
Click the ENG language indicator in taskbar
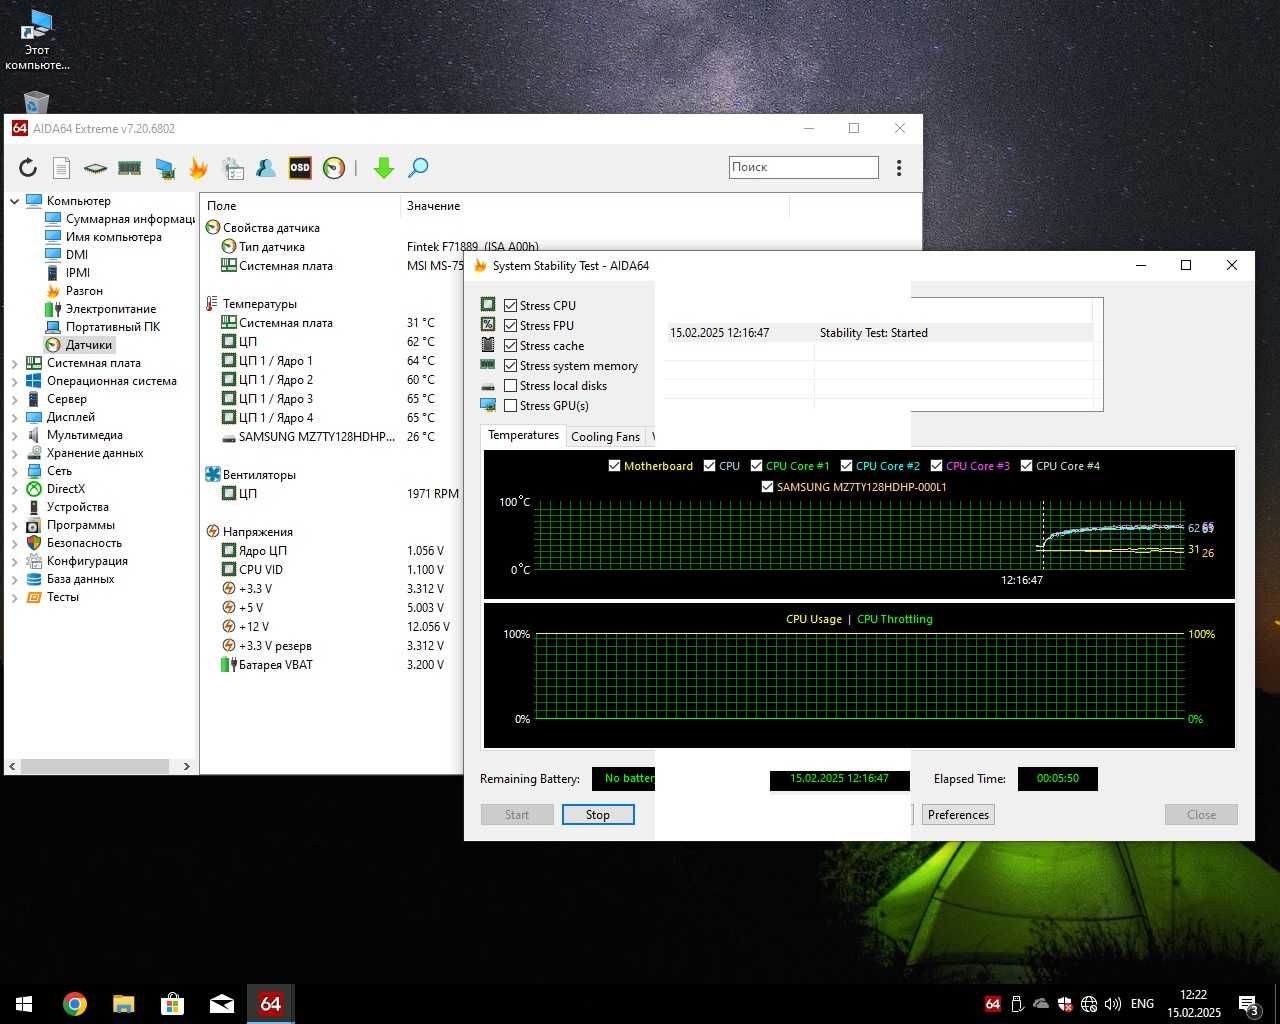point(1142,1004)
